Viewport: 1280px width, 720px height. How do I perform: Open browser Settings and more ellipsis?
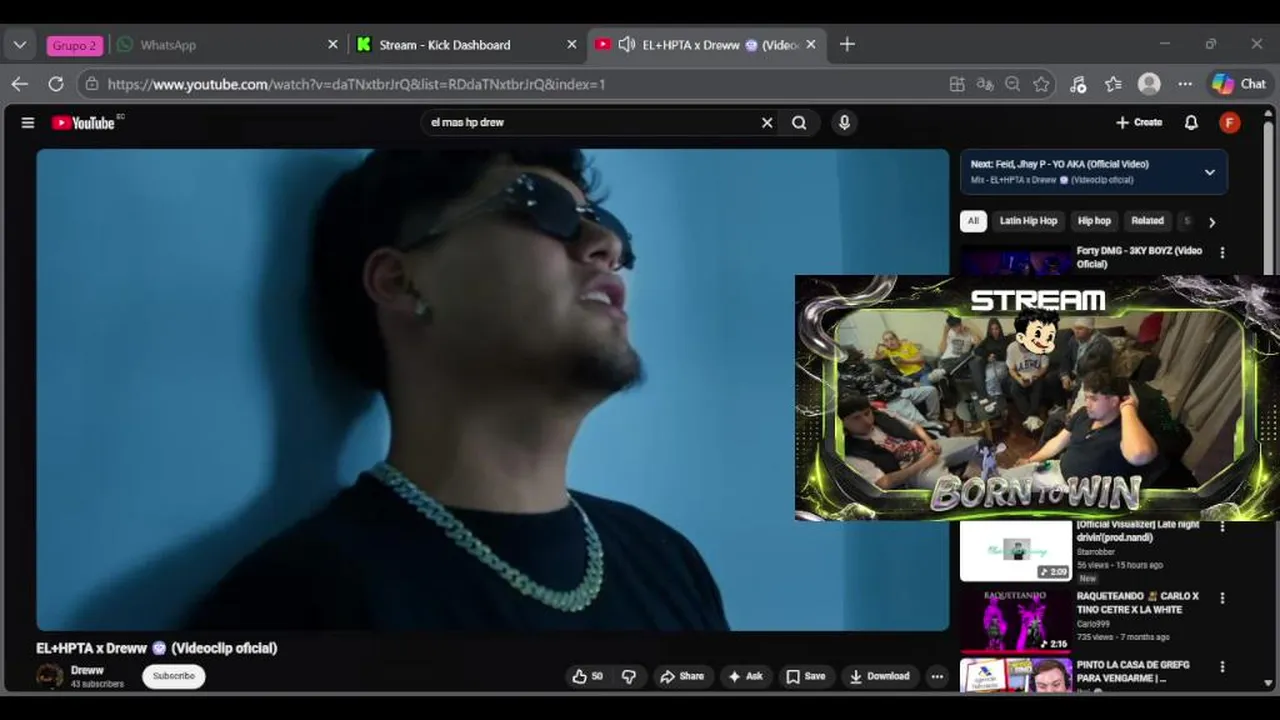pos(1185,84)
